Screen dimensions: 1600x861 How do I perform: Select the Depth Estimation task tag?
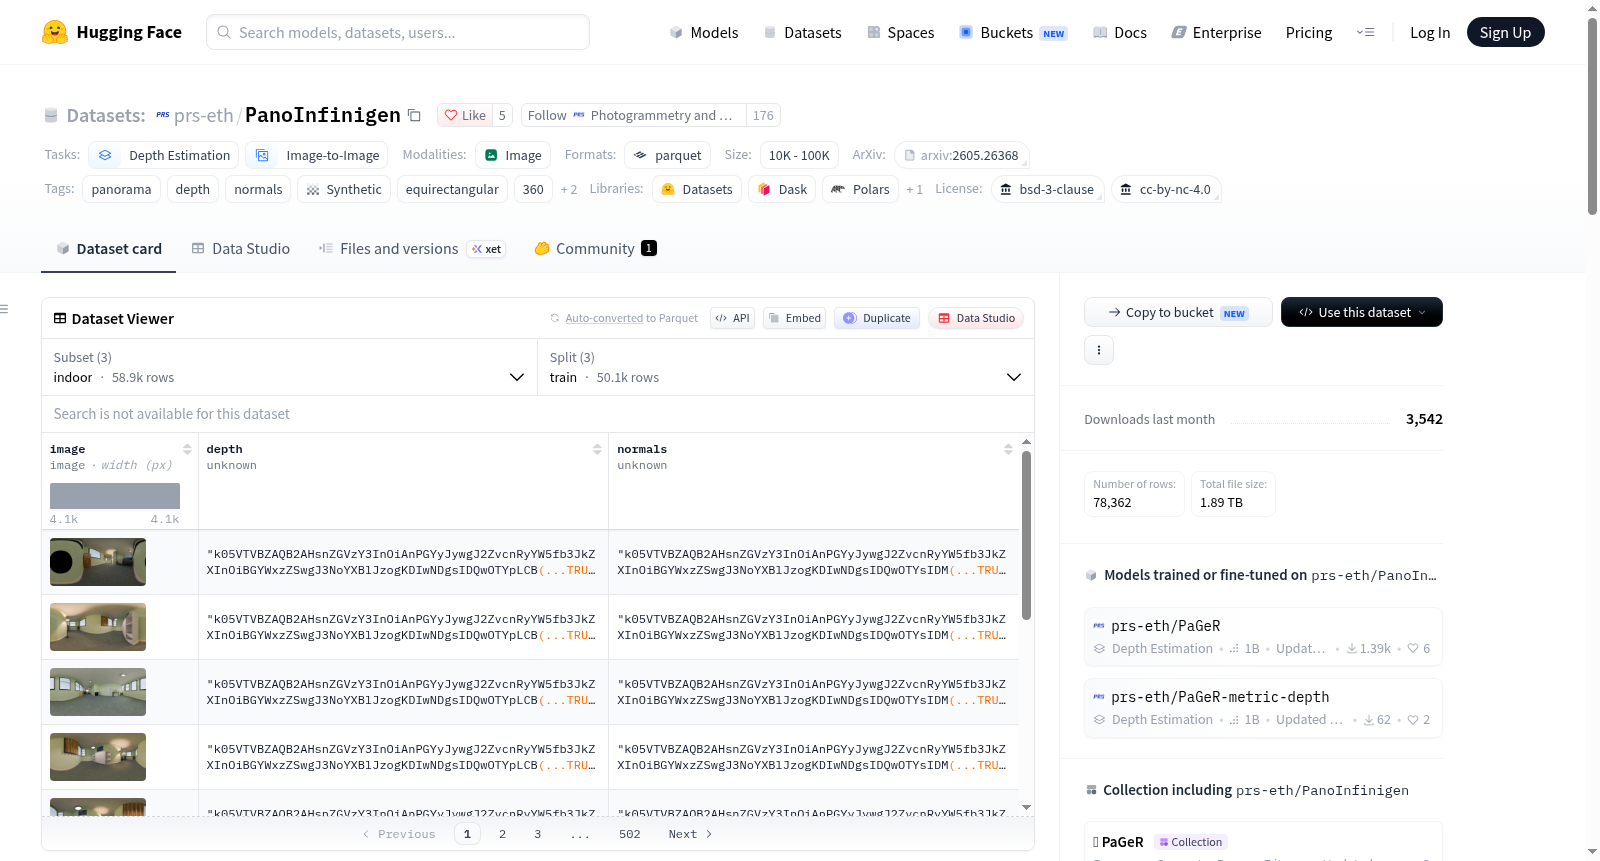pyautogui.click(x=165, y=155)
